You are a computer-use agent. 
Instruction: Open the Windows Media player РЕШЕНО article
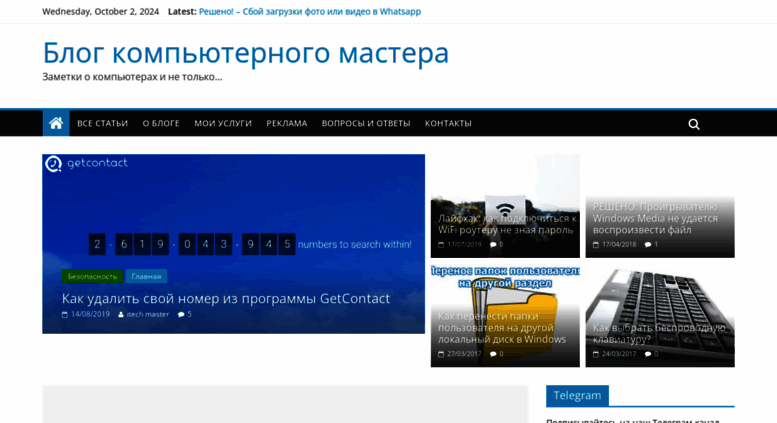(655, 218)
